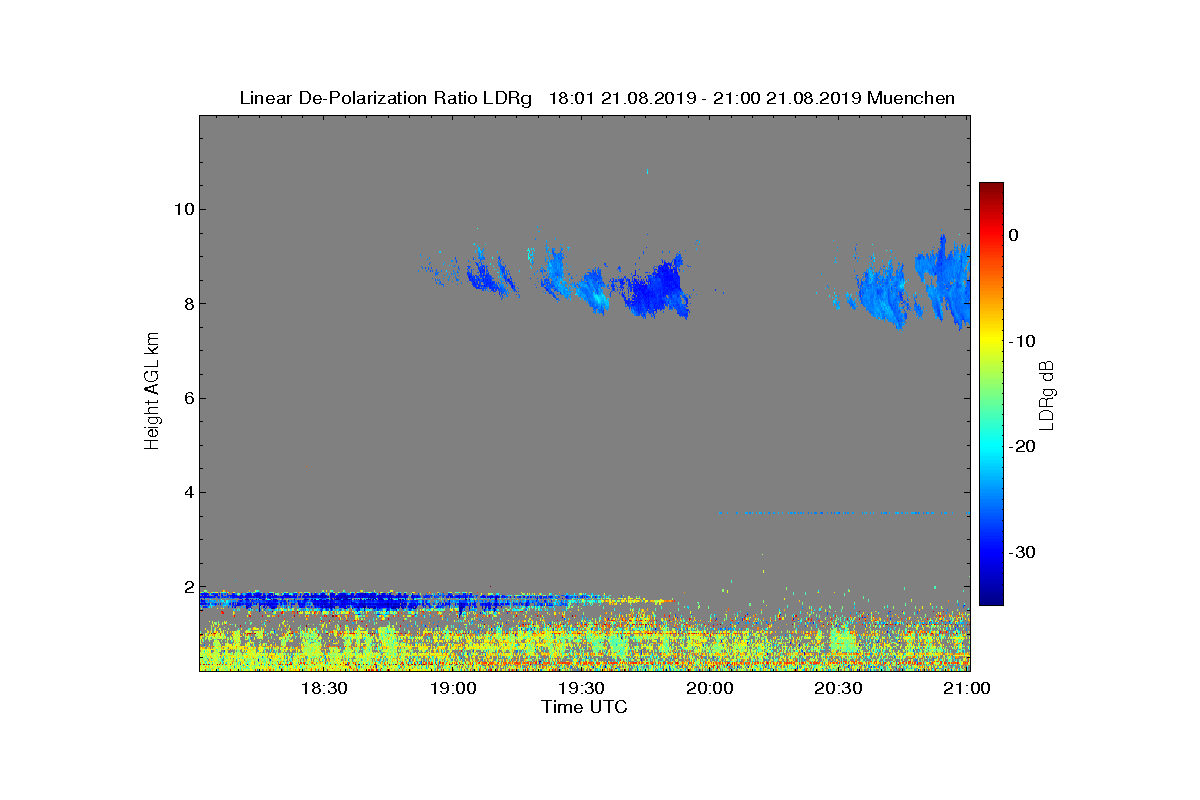Screen dimensions: 1200x800
Task: Click the height tick label 2
Action: 187,587
